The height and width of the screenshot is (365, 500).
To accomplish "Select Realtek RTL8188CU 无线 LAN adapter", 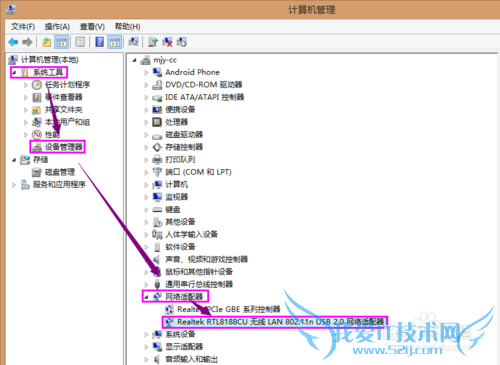I will 280,322.
